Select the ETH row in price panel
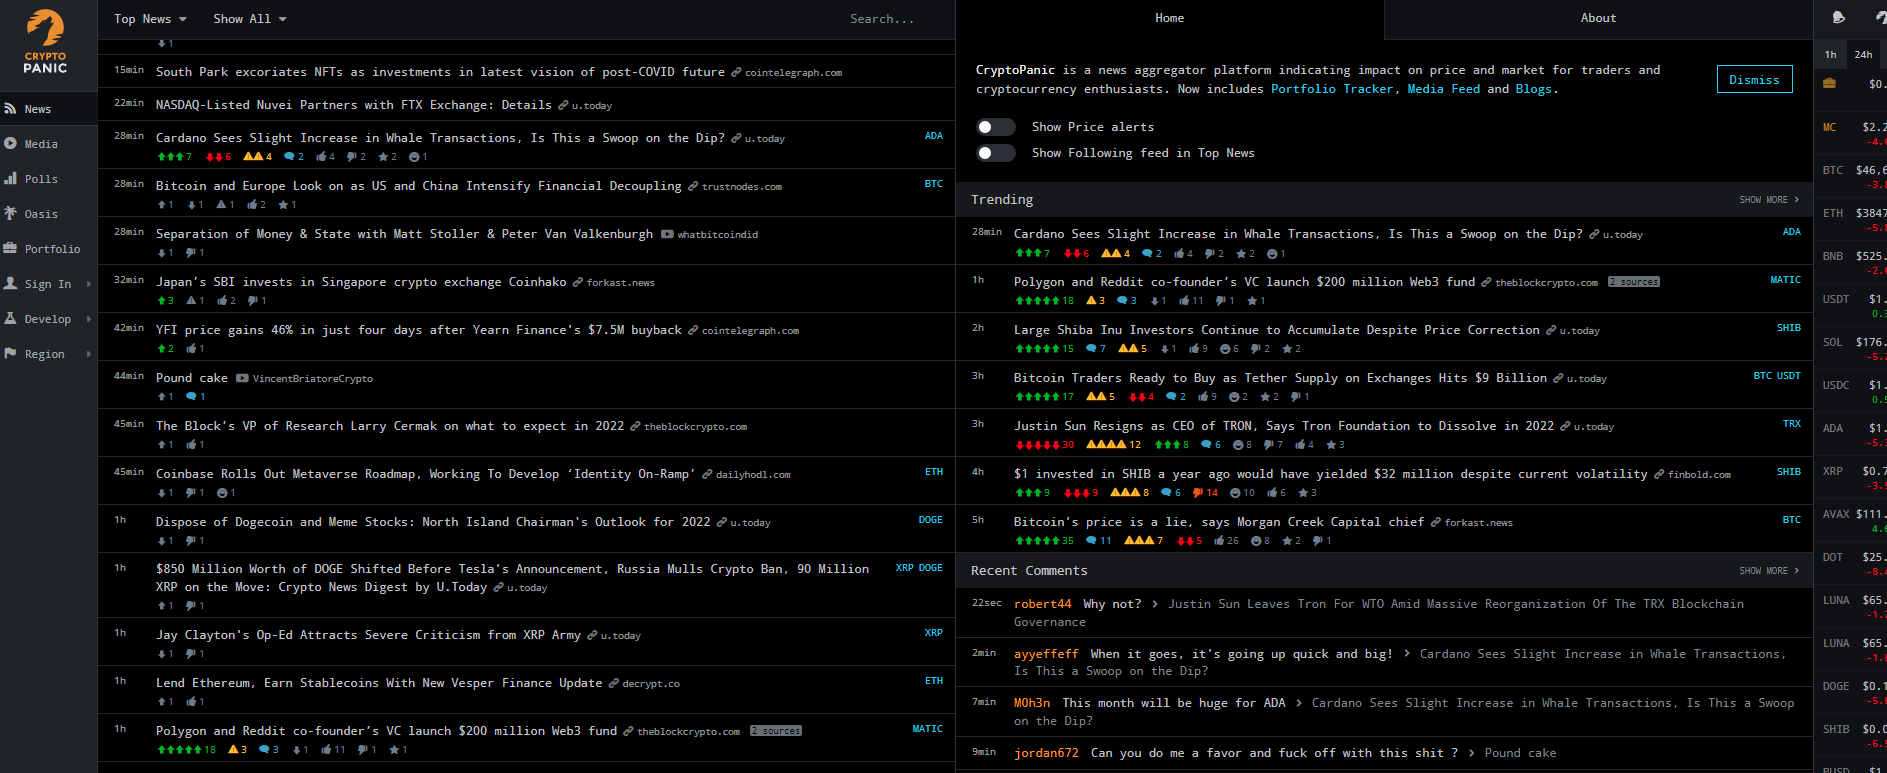1887x773 pixels. pos(1851,220)
